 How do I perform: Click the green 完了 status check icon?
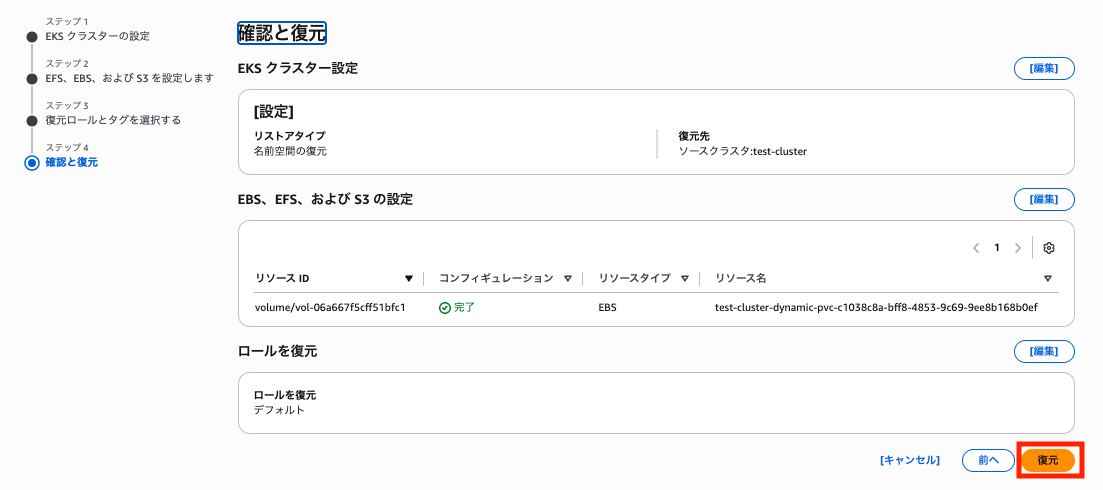pyautogui.click(x=445, y=308)
